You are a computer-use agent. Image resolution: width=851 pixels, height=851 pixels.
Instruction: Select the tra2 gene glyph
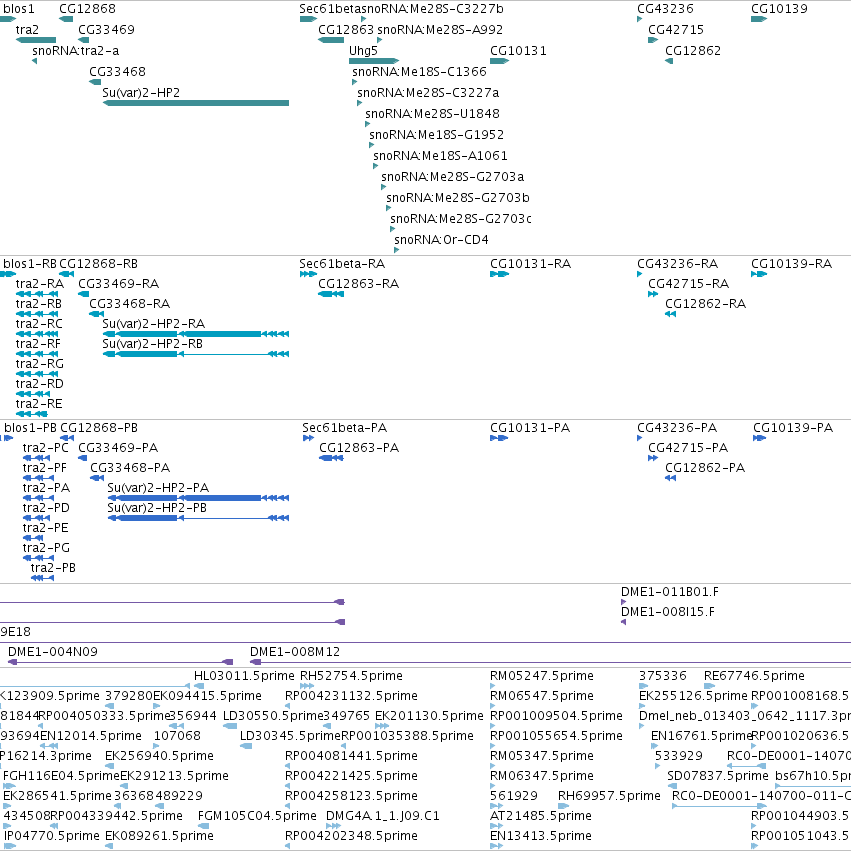36,40
